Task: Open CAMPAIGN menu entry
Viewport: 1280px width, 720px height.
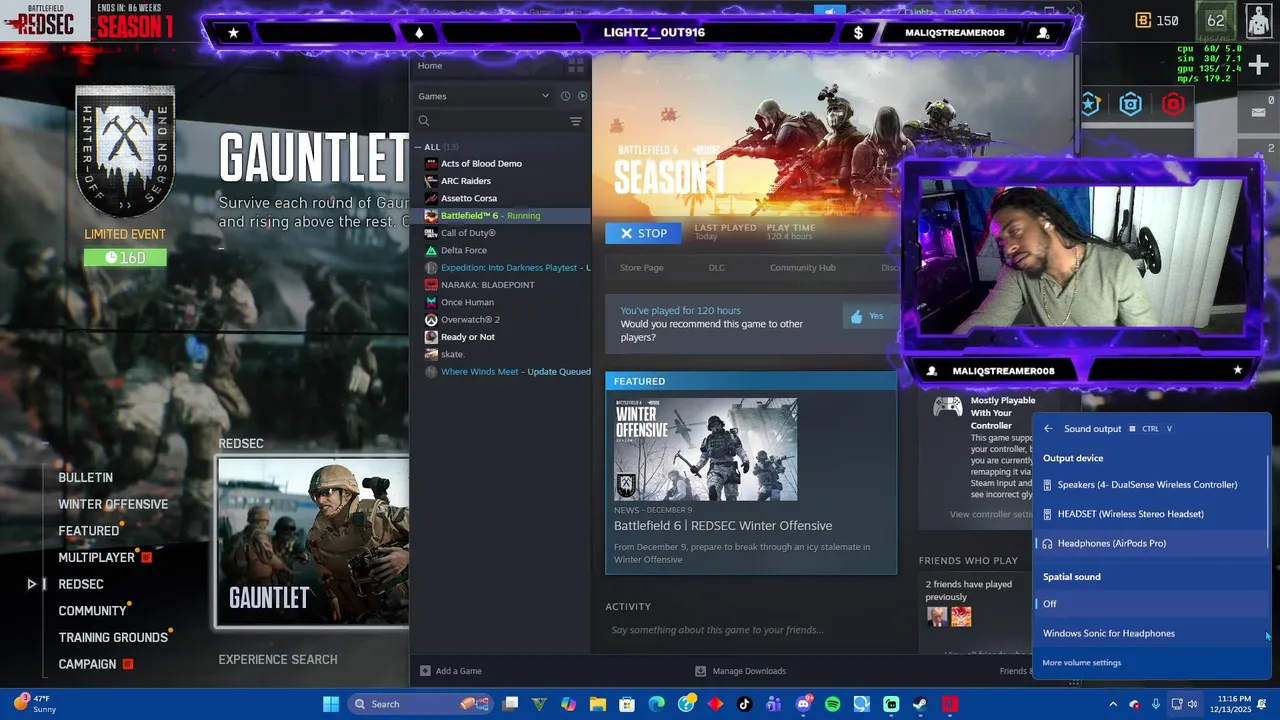Action: (x=88, y=665)
